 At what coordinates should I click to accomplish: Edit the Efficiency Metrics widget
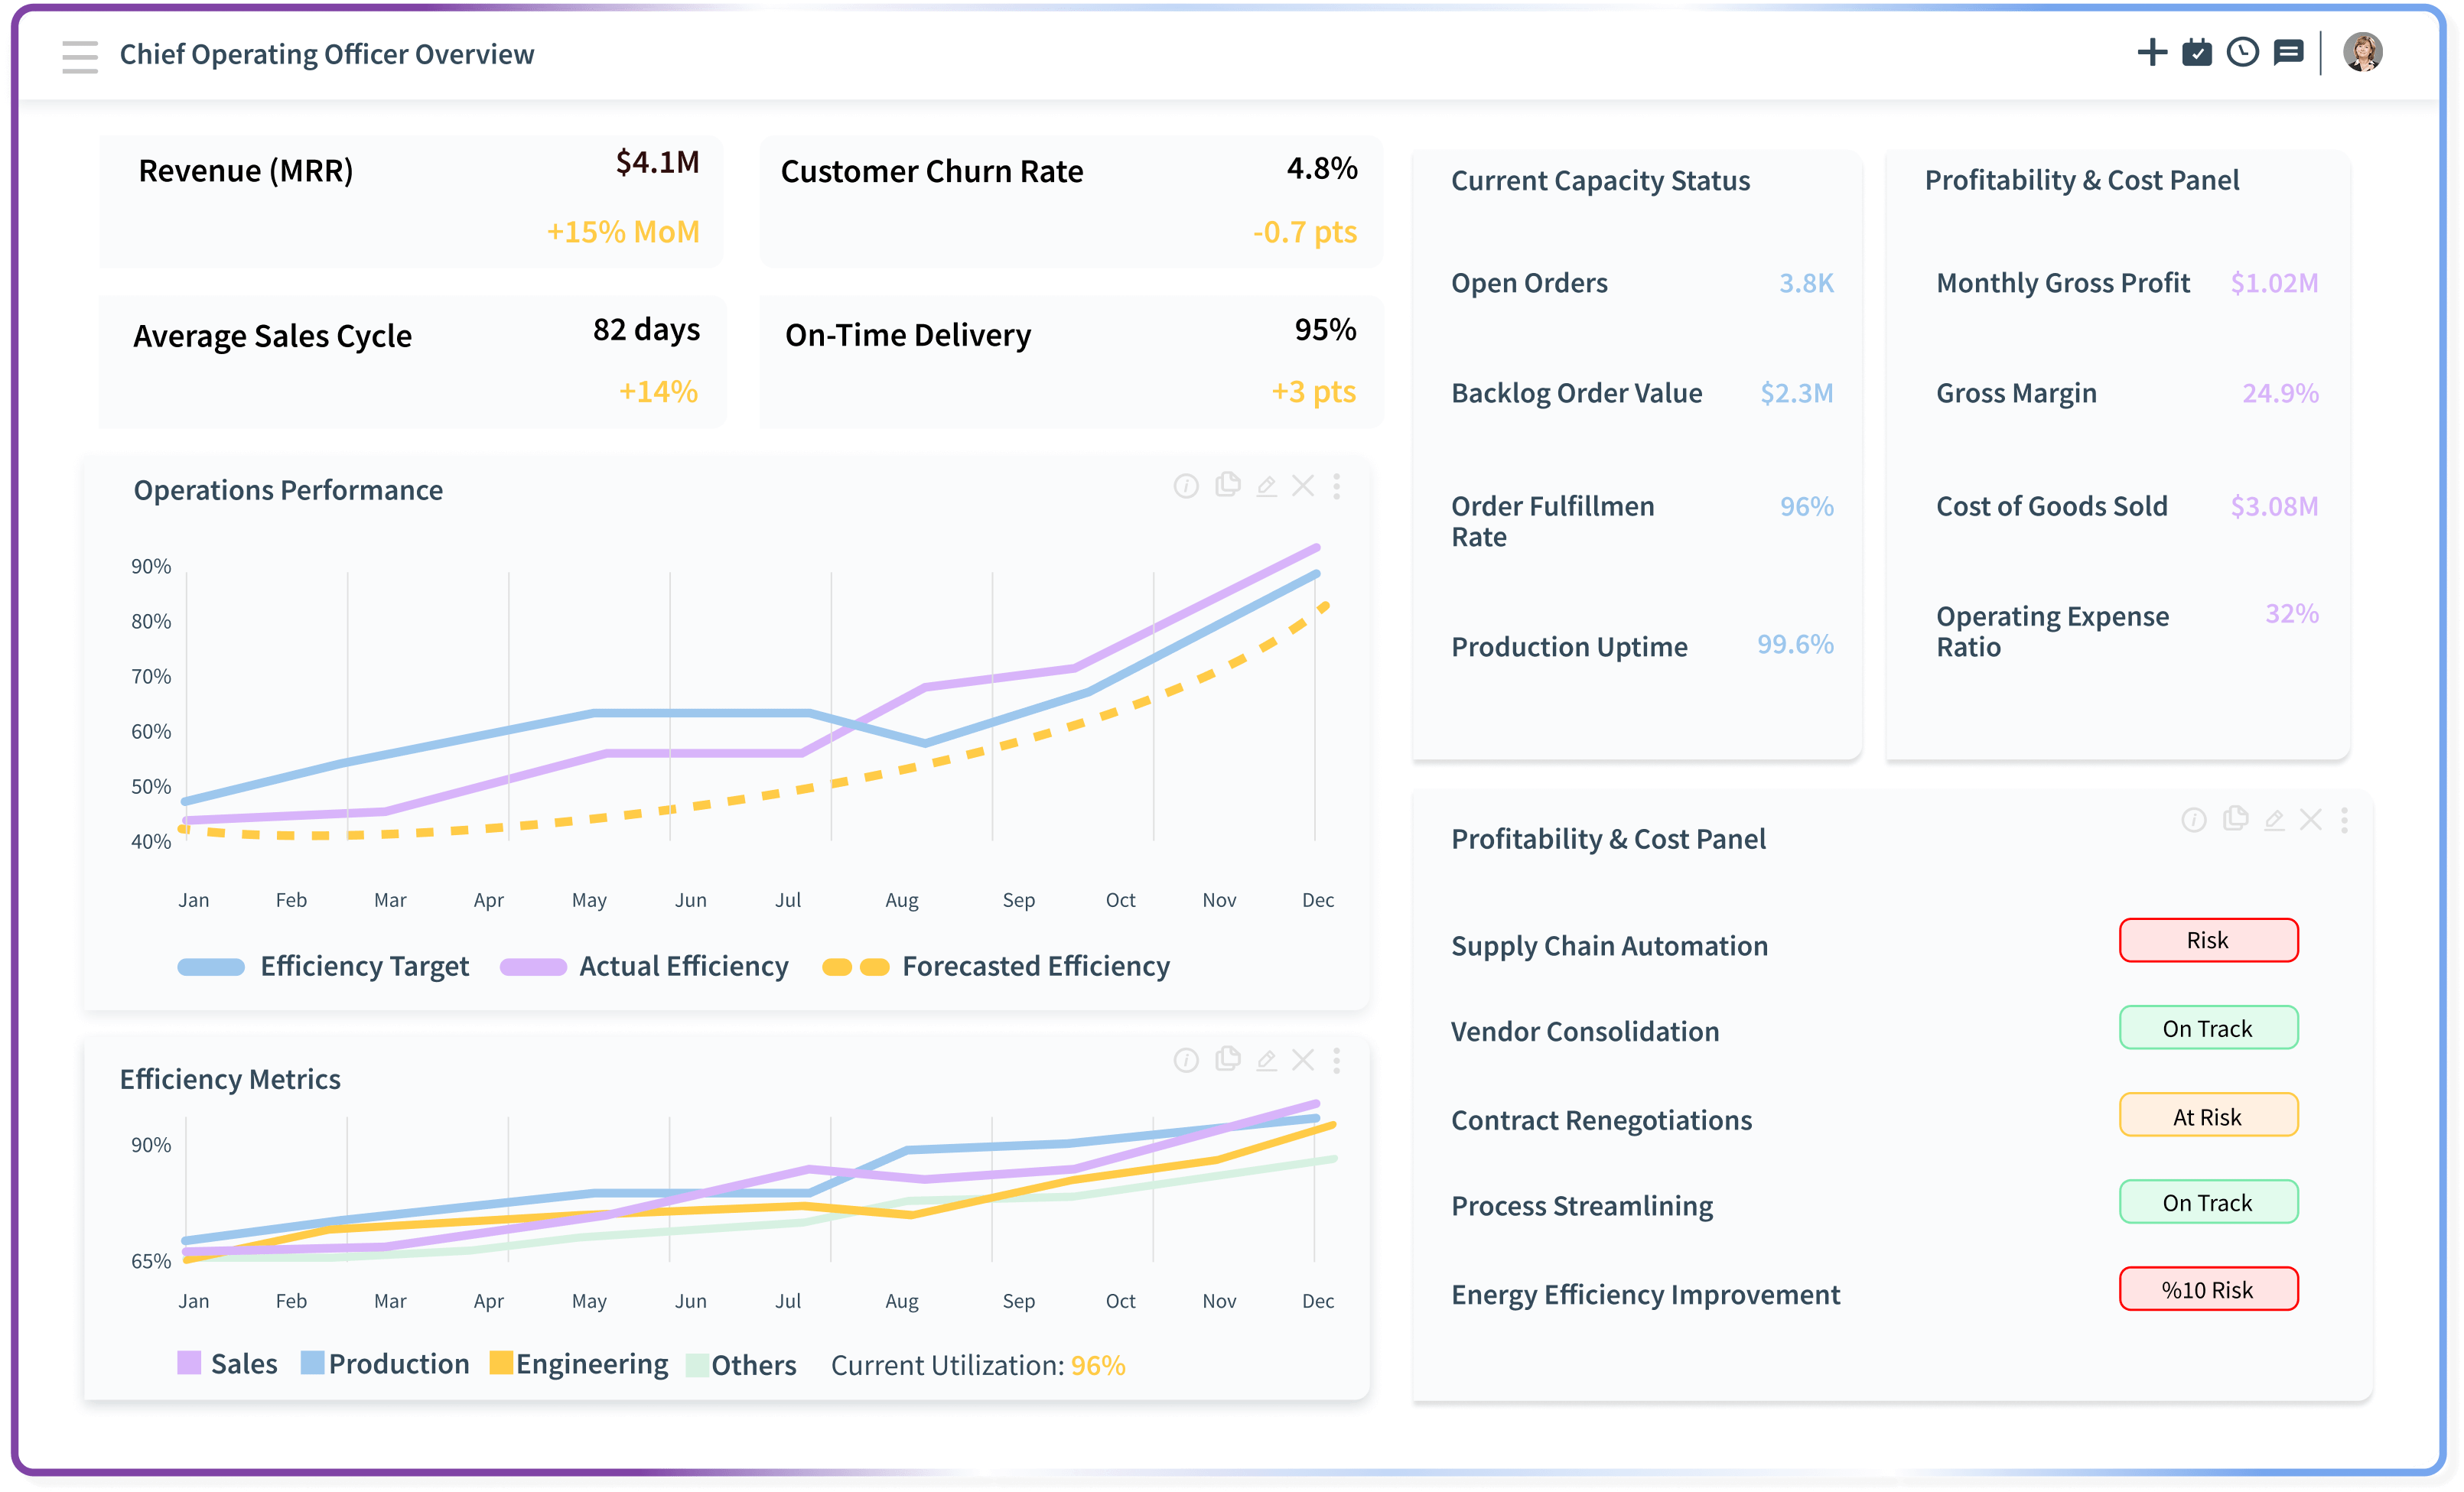tap(1266, 1061)
